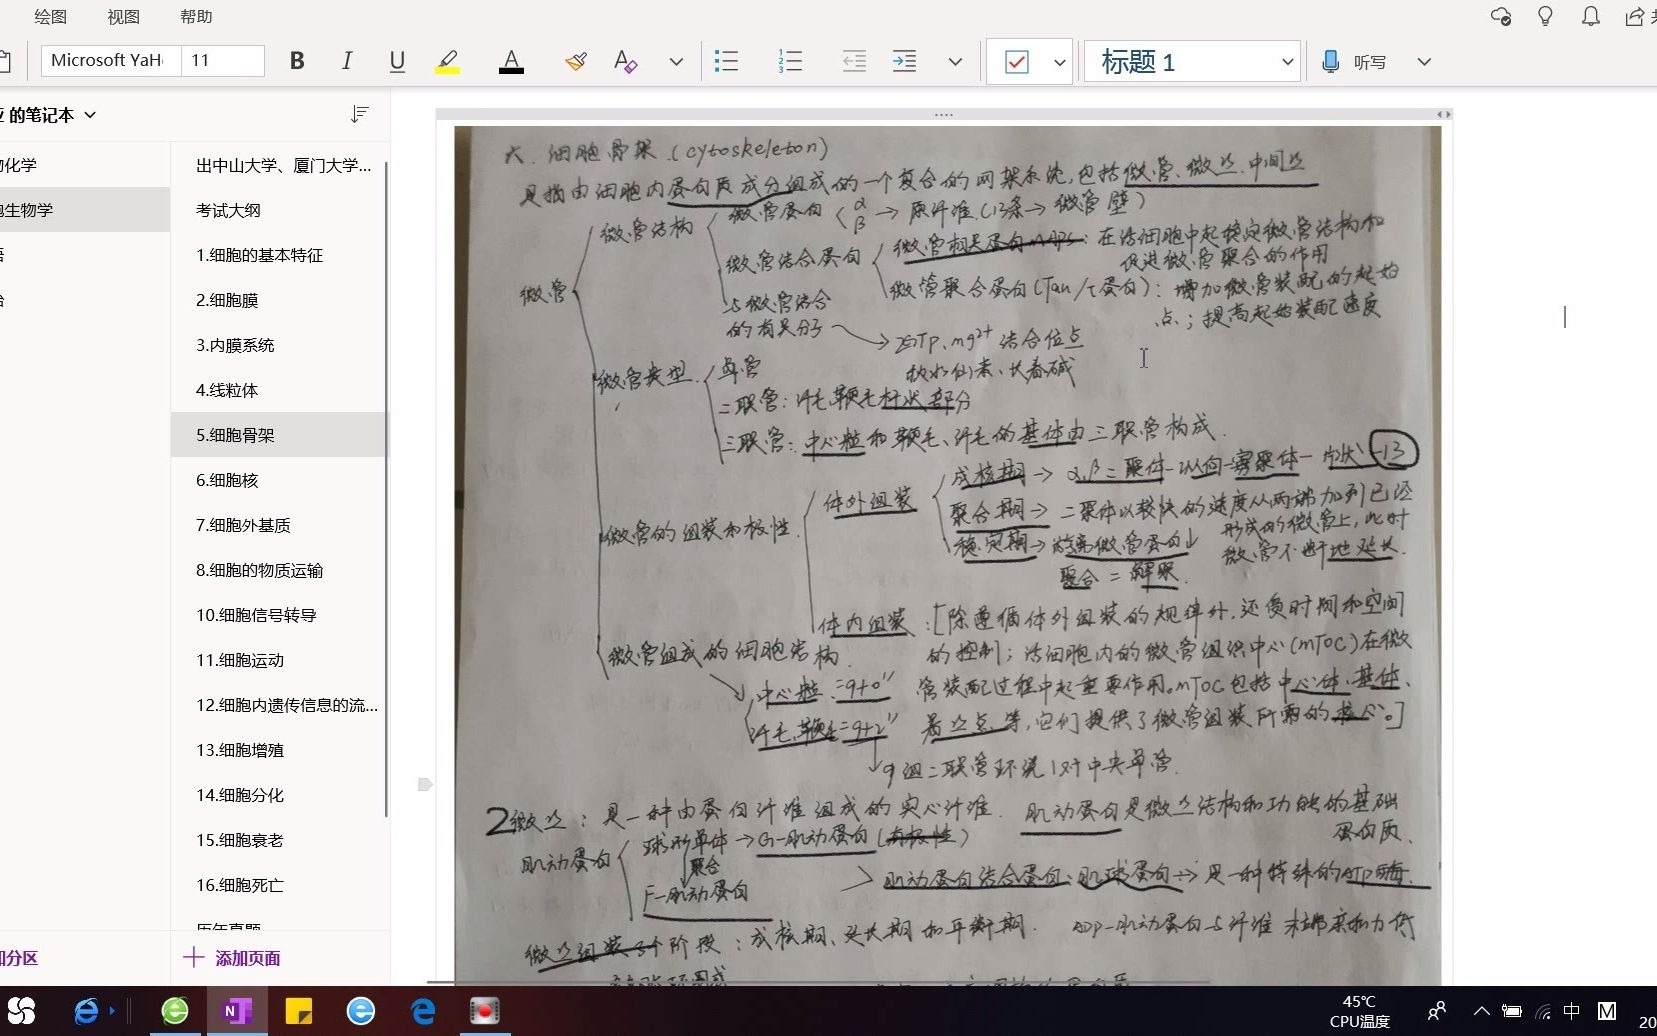Apply font color to text
Image resolution: width=1657 pixels, height=1036 pixels.
pos(511,61)
